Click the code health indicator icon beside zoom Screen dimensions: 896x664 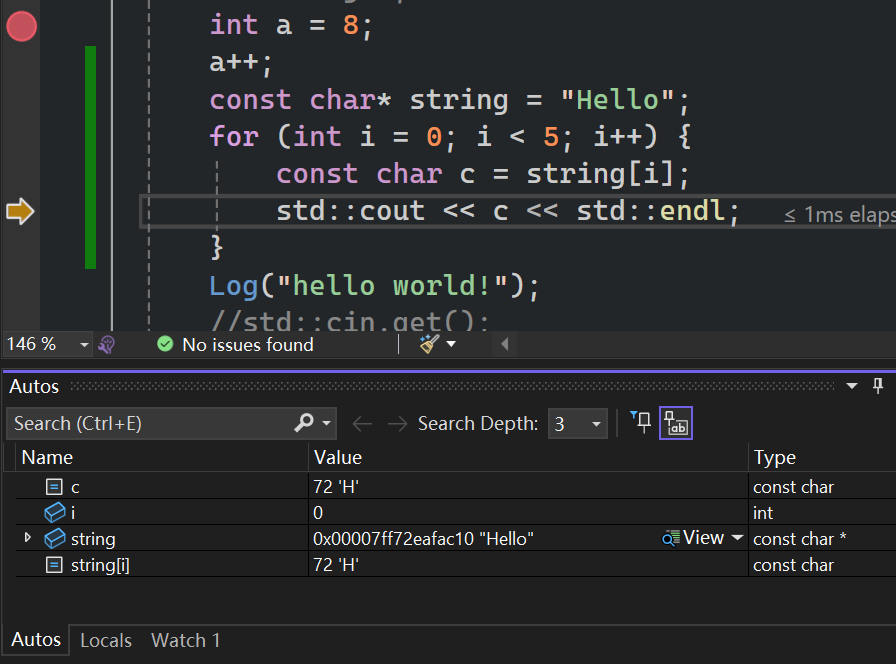pyautogui.click(x=107, y=345)
